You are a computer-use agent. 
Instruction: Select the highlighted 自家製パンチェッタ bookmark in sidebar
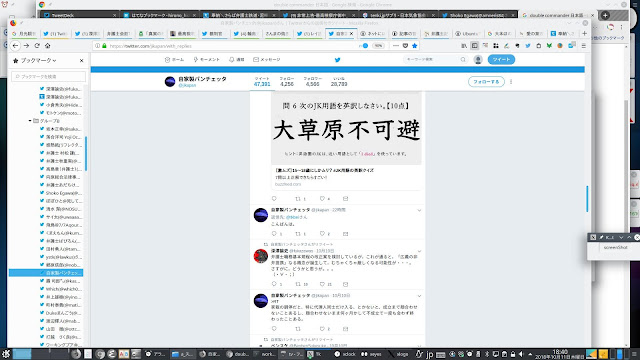point(46,273)
